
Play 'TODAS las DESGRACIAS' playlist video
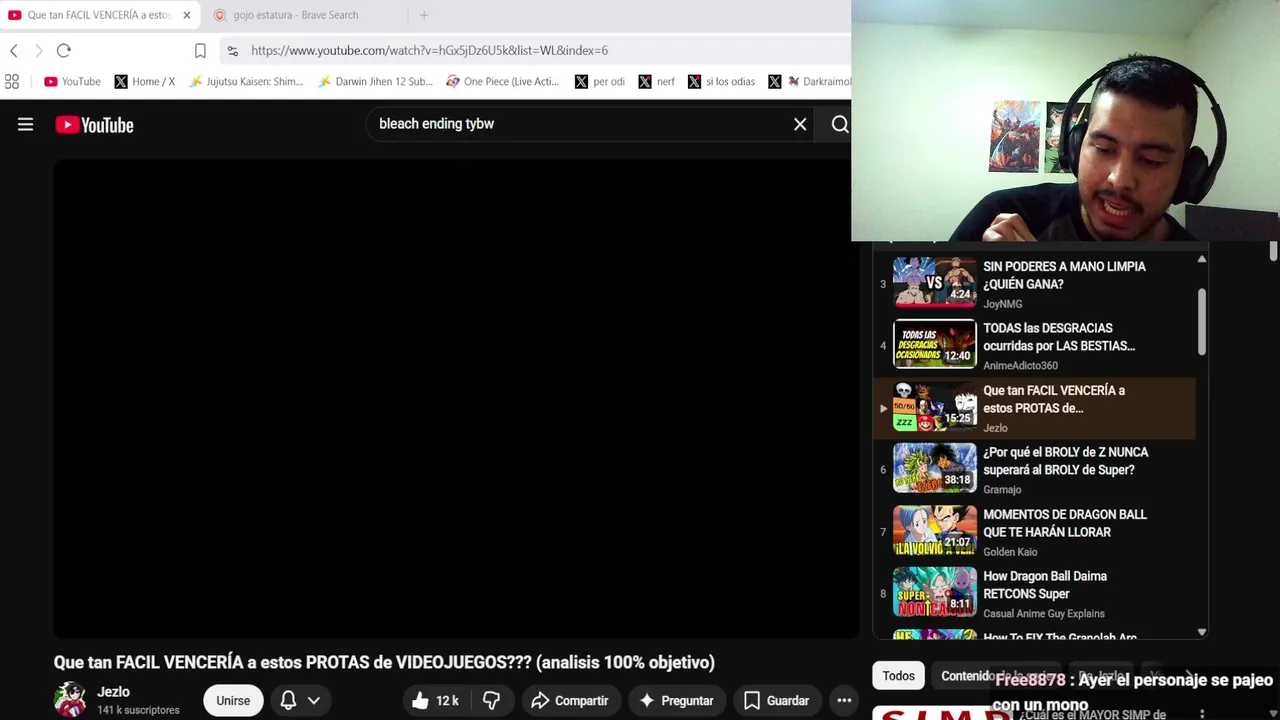(1035, 345)
